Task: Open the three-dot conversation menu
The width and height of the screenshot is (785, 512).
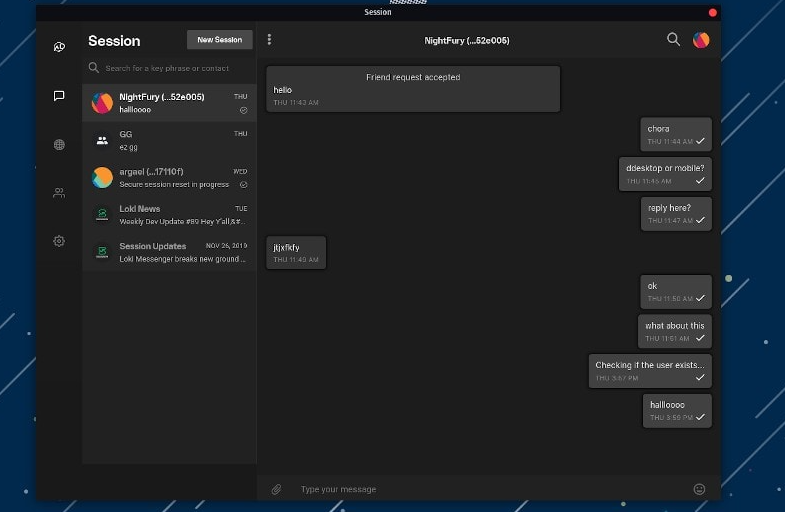Action: point(269,40)
